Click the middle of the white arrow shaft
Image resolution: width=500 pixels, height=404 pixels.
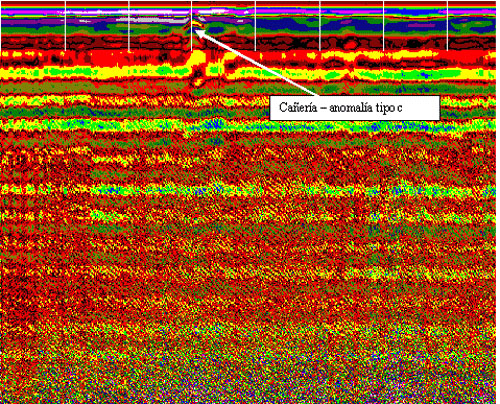pyautogui.click(x=257, y=63)
